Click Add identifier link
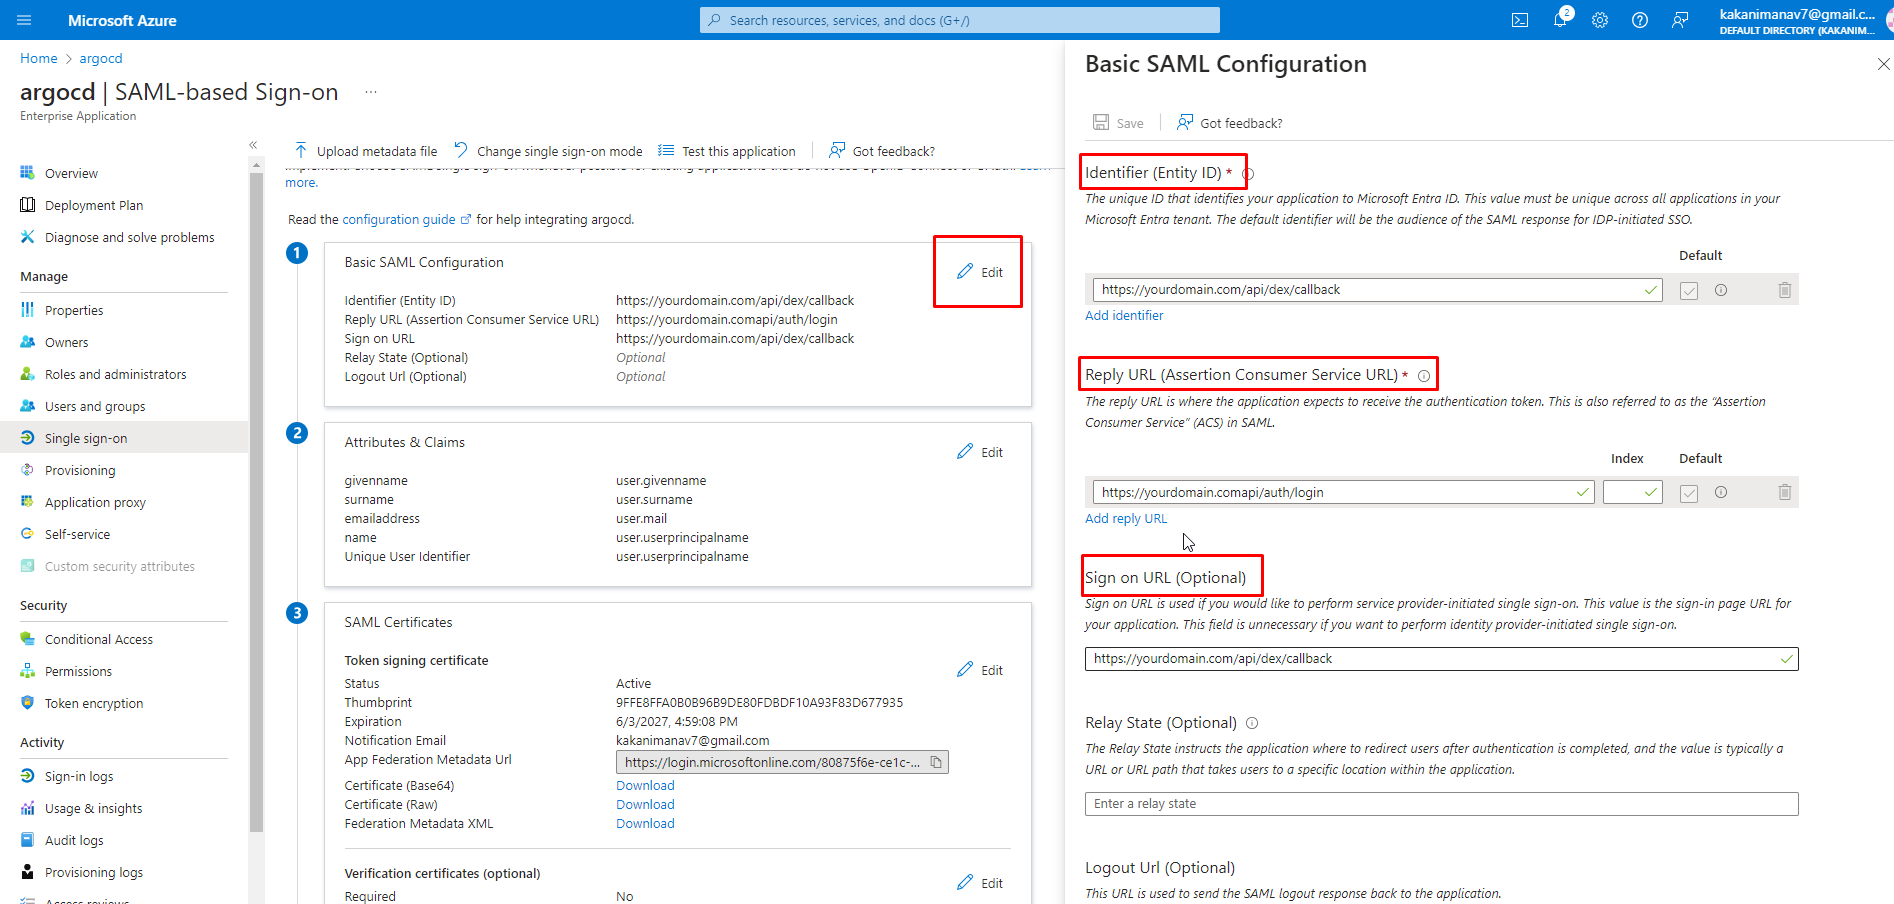 coord(1124,315)
